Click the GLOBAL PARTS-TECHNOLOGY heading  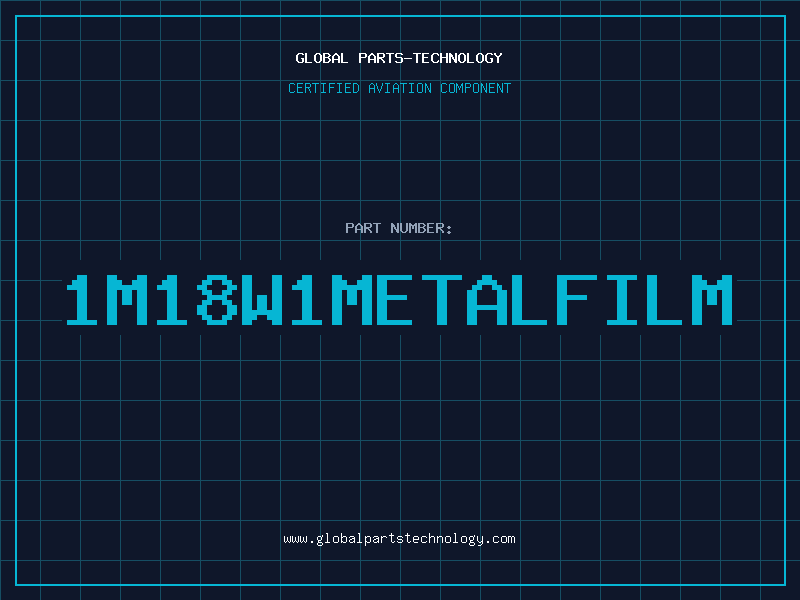pos(399,58)
